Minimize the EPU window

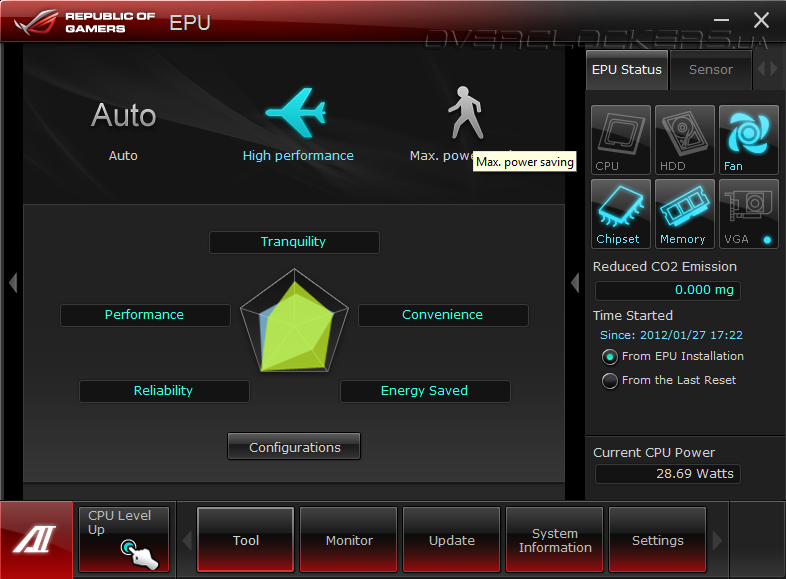coord(721,20)
